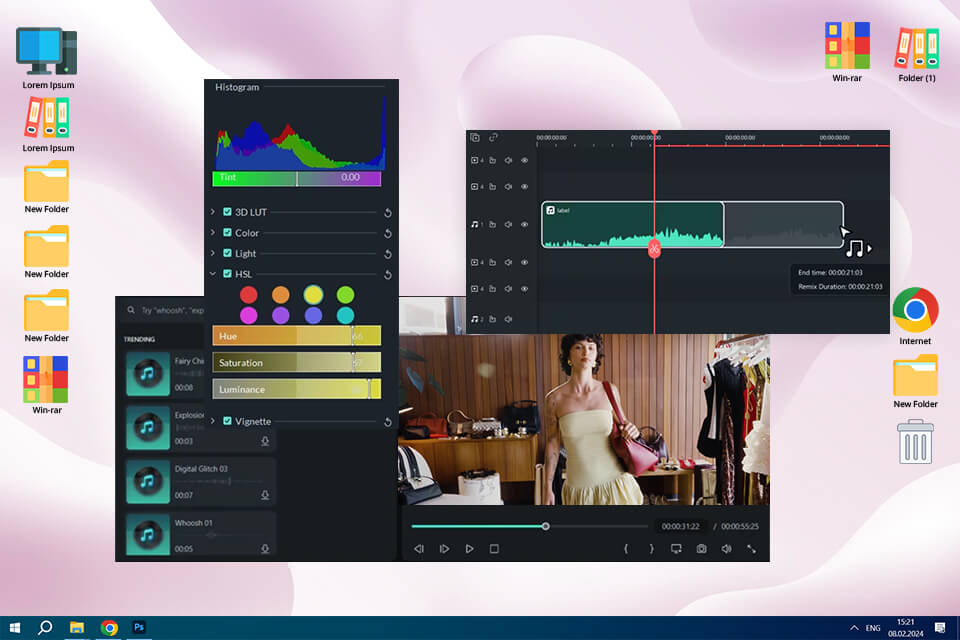
Task: Switch the preview to fullscreen
Action: point(751,549)
